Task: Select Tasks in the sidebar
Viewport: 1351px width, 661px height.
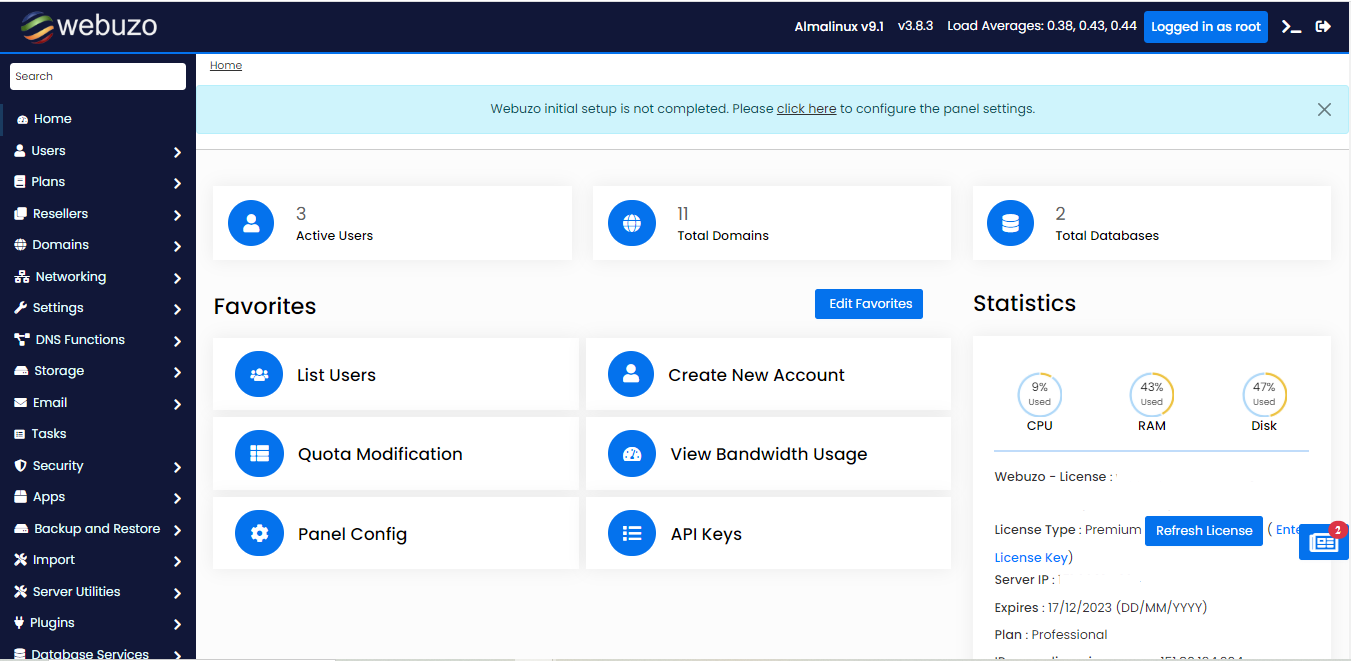Action: (48, 433)
